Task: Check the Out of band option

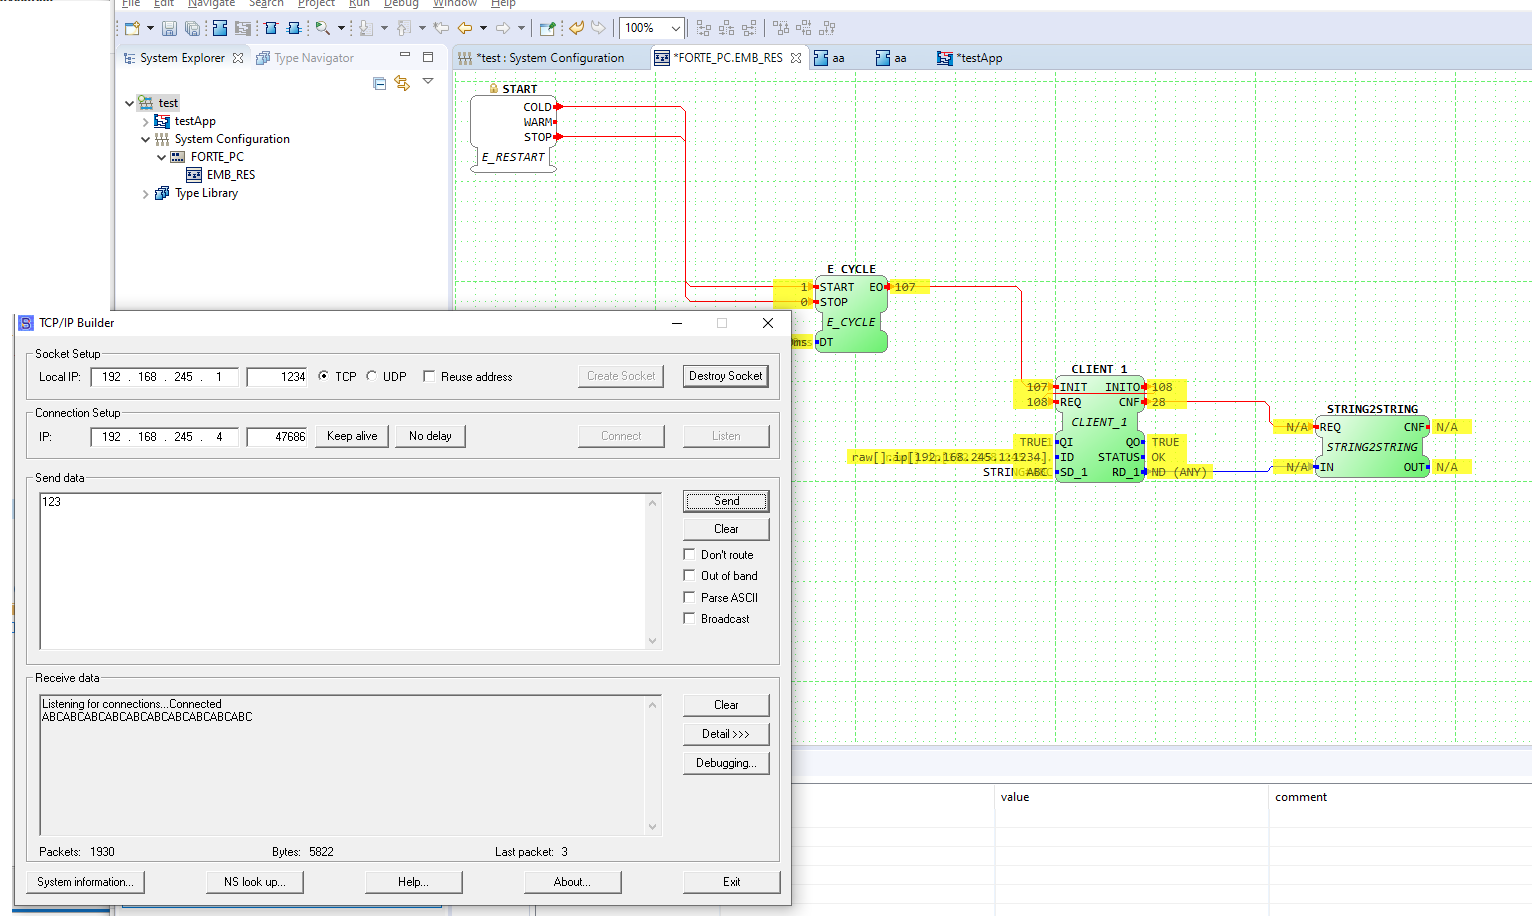Action: tap(689, 575)
